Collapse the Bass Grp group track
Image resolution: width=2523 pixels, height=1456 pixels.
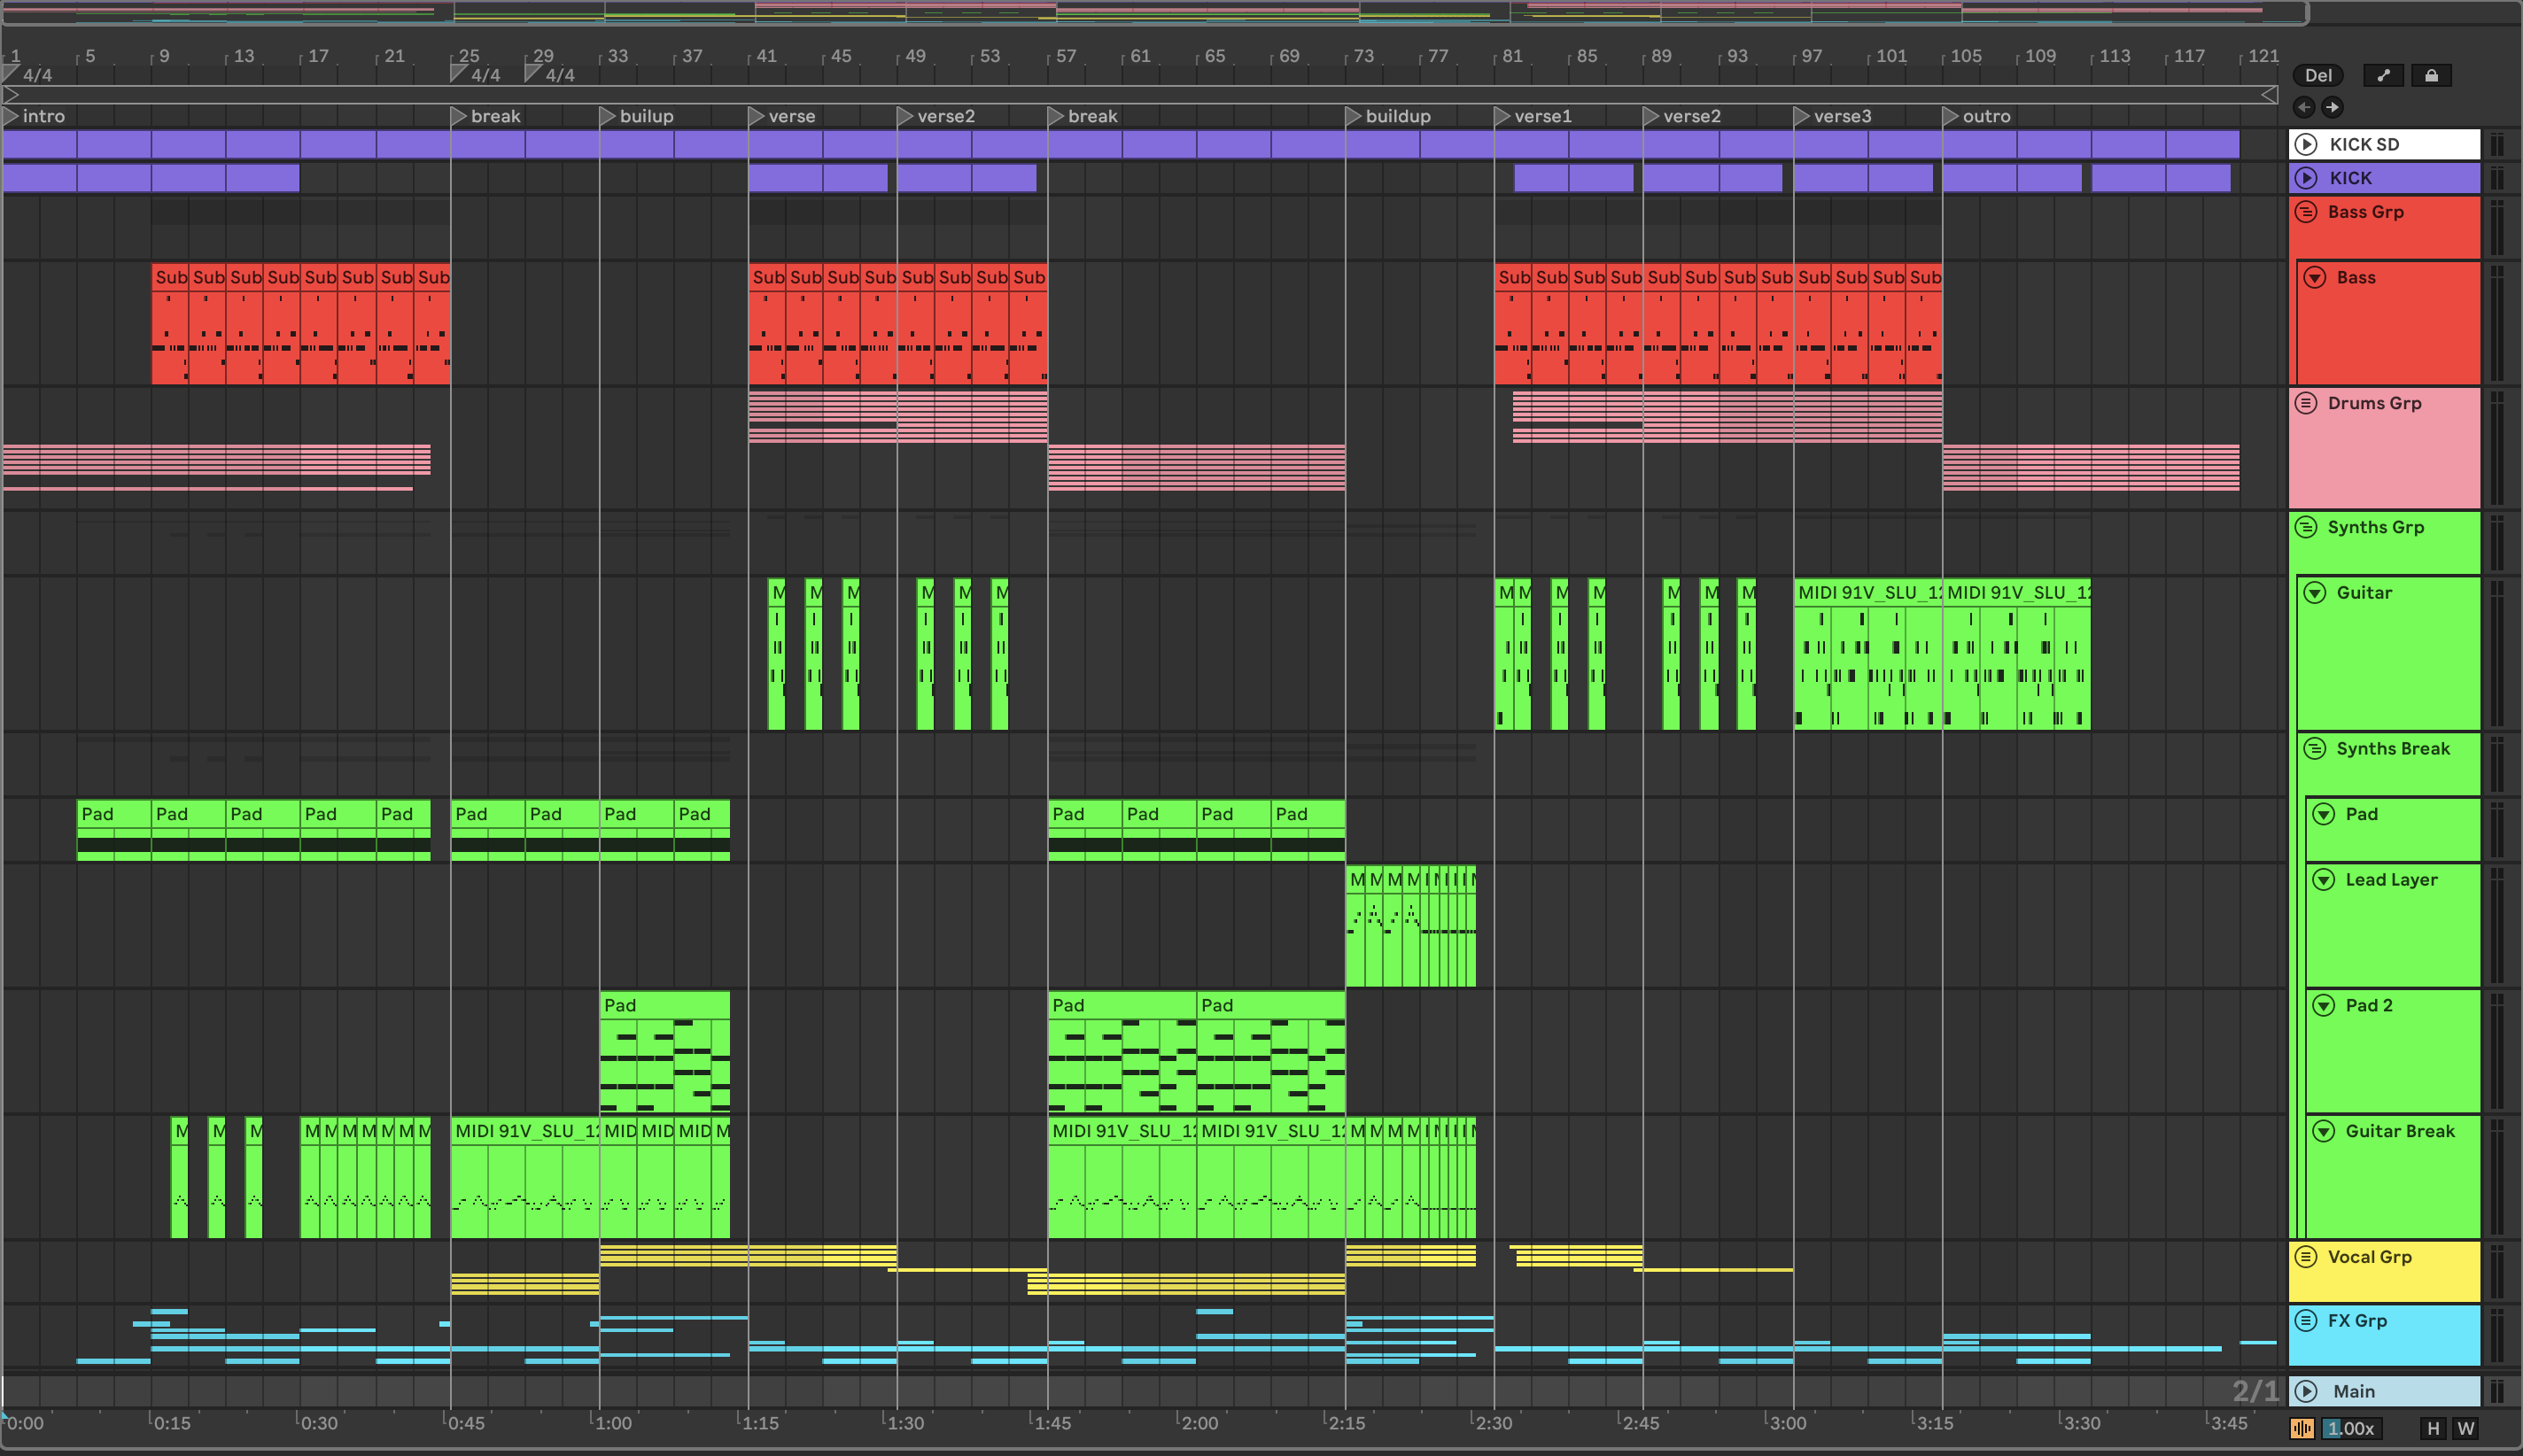pyautogui.click(x=2306, y=212)
